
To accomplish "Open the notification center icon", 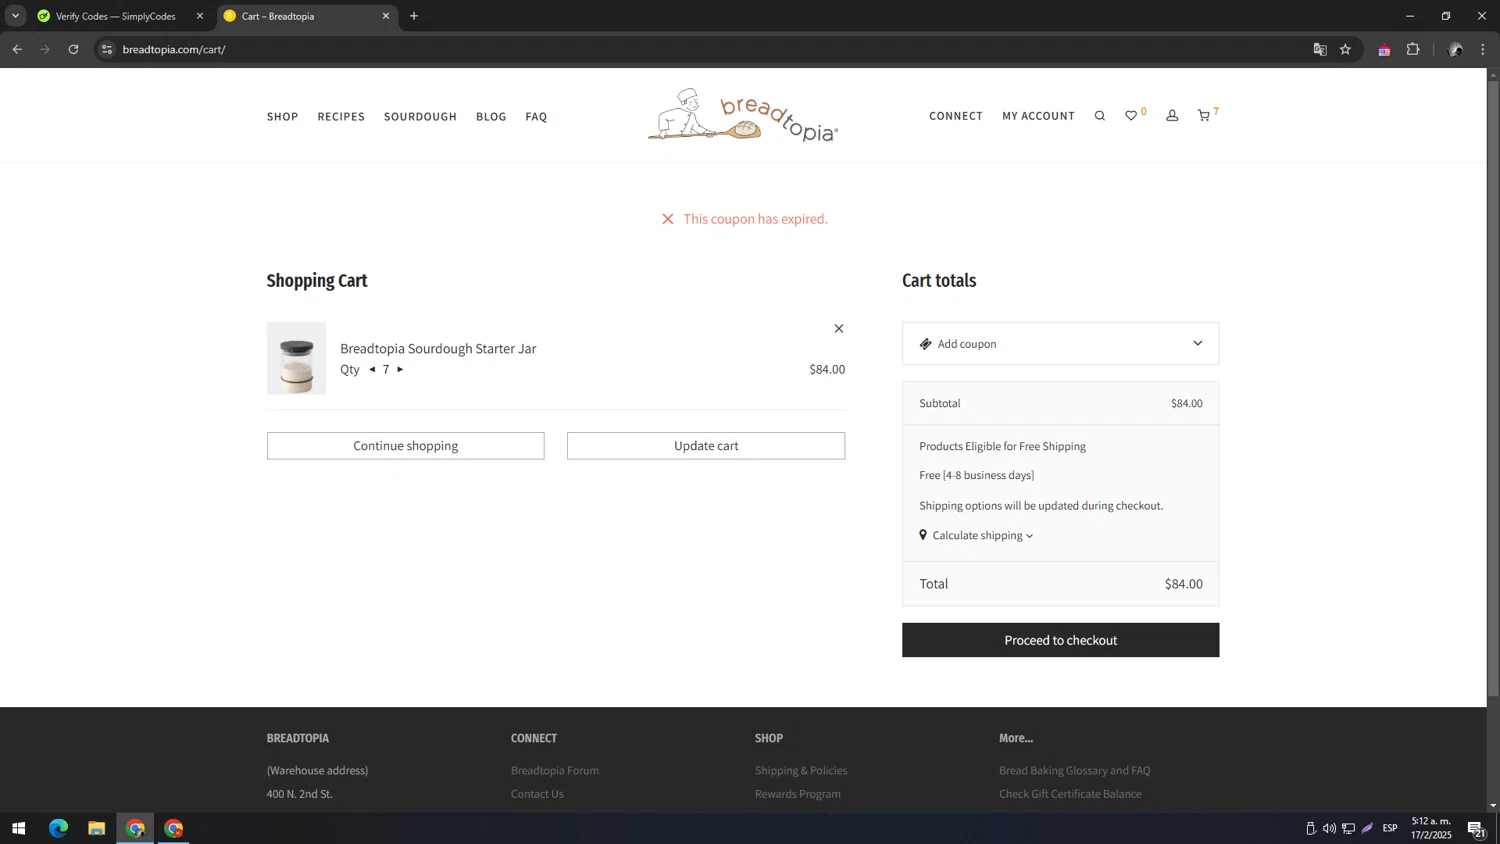I will (x=1475, y=828).
